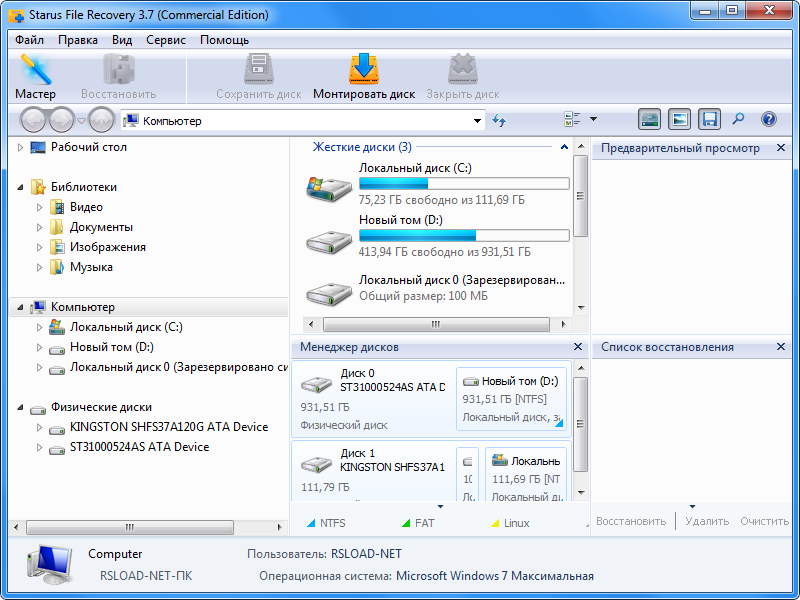The width and height of the screenshot is (800, 600).
Task: Open help with the question mark icon
Action: 768,119
